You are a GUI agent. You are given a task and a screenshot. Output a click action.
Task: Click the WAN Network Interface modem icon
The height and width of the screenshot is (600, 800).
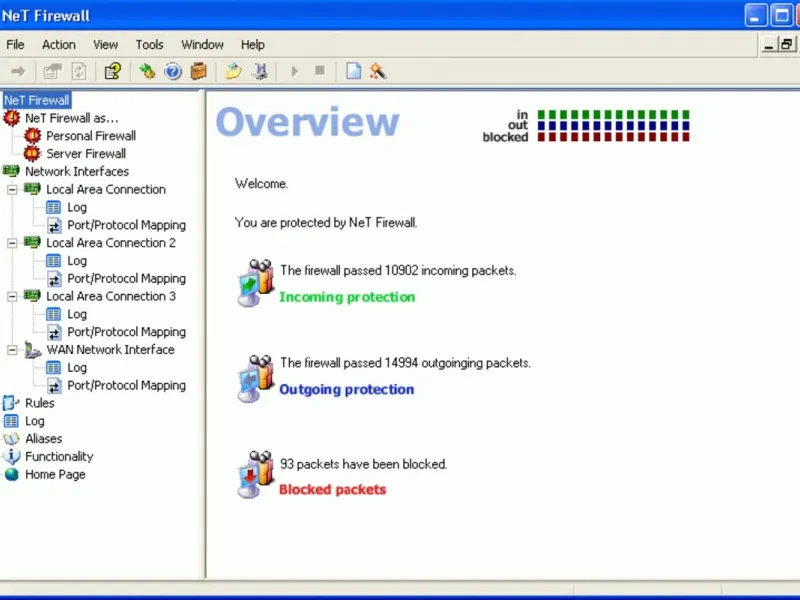33,350
